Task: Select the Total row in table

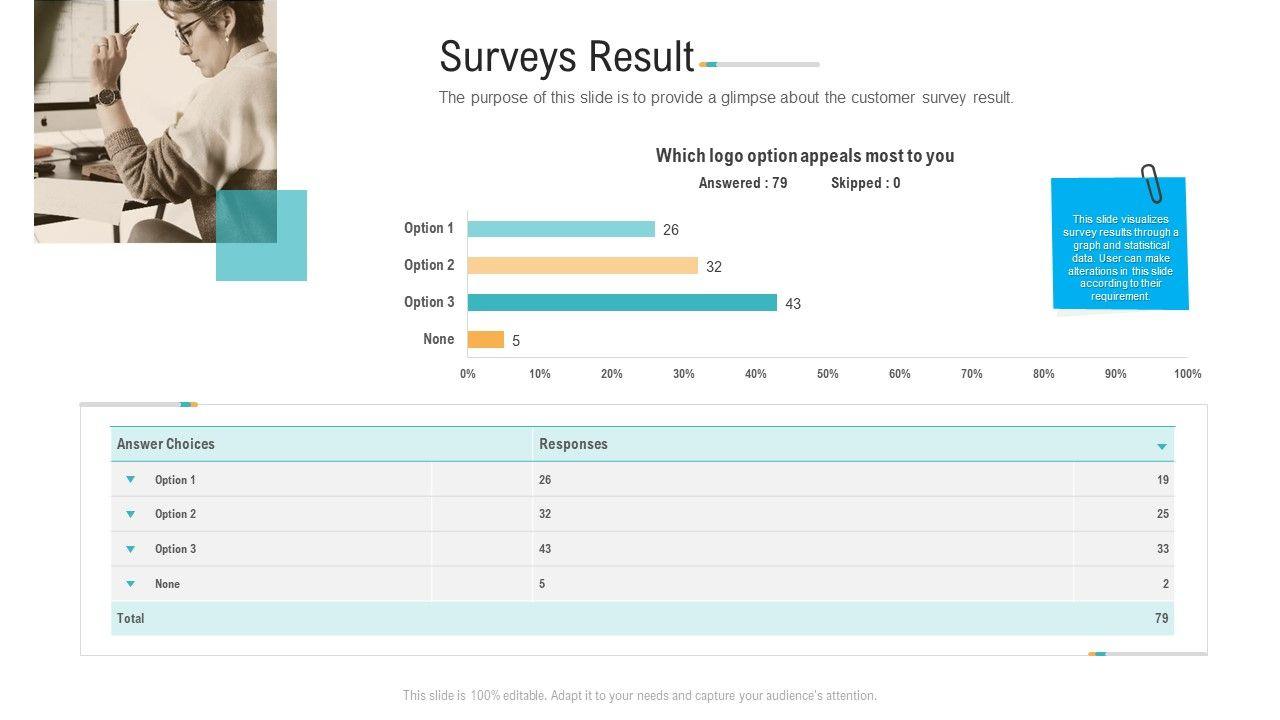Action: coord(640,618)
